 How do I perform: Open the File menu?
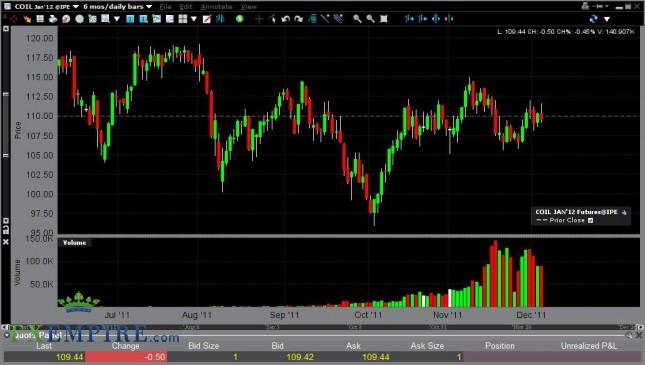[165, 7]
